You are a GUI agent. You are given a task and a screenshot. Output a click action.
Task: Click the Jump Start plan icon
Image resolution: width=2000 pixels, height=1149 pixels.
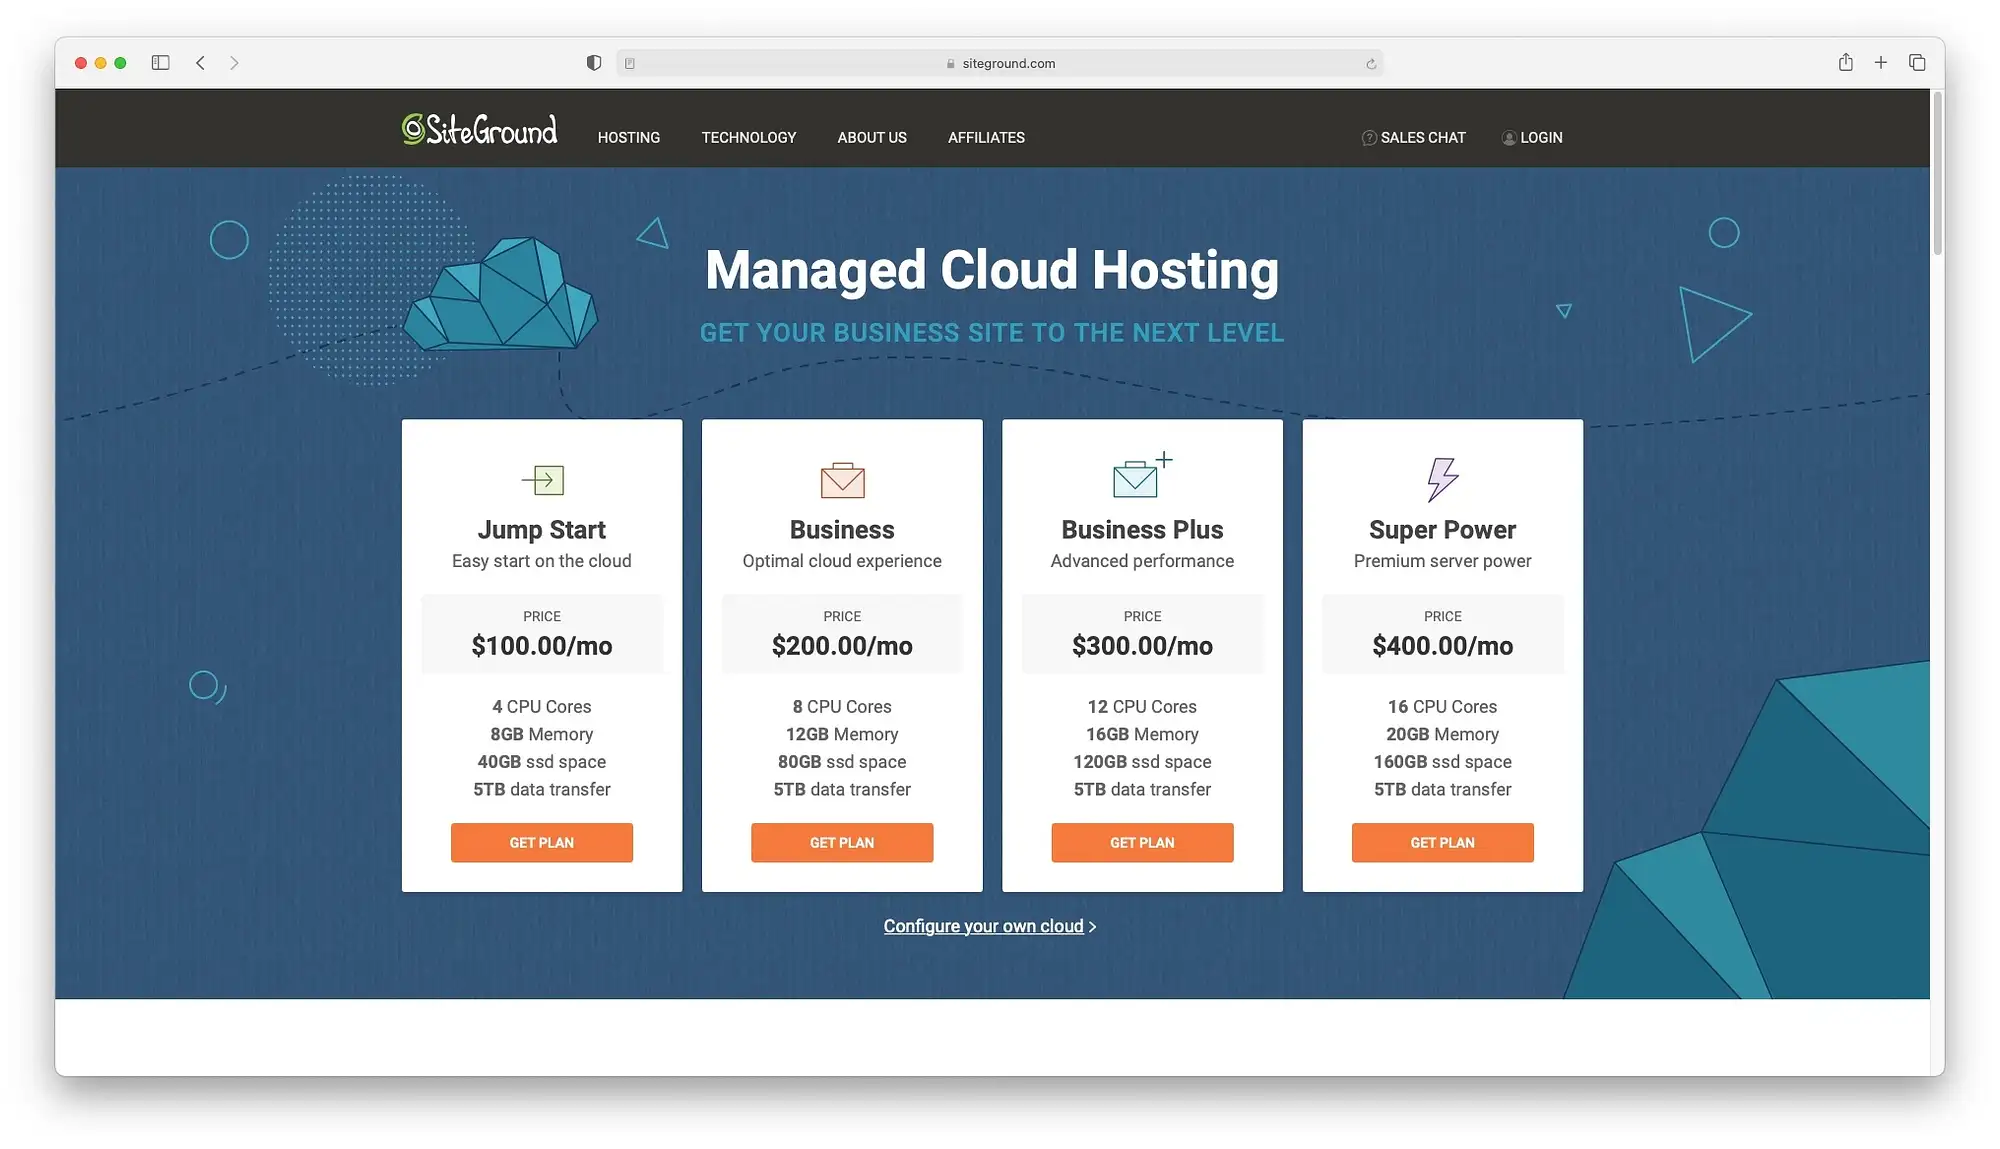coord(541,478)
